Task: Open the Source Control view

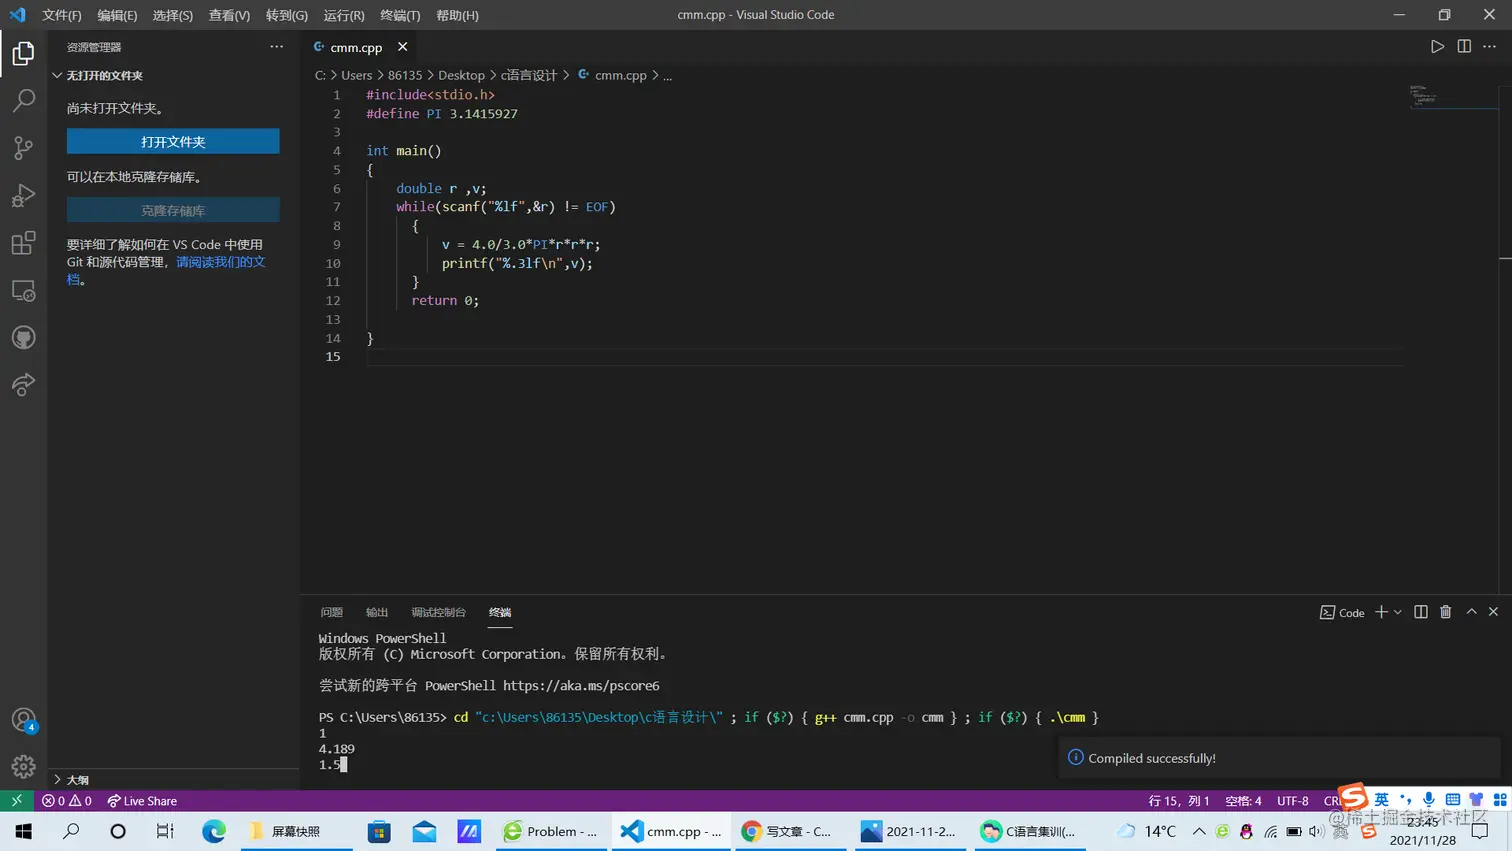Action: 23,148
